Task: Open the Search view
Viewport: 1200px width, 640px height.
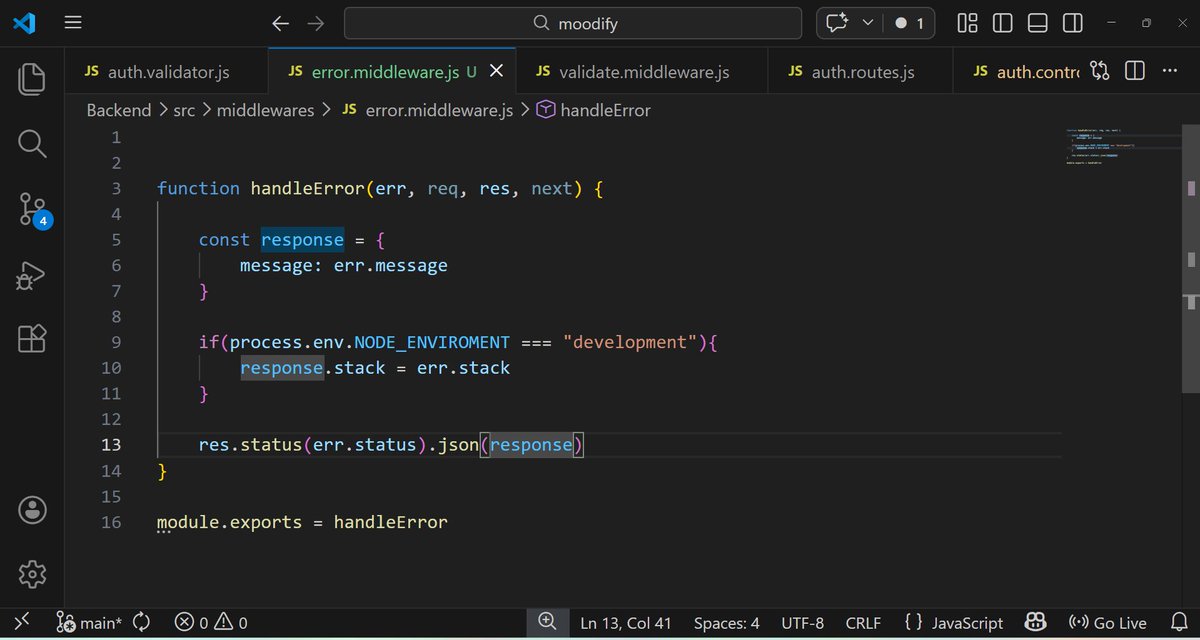Action: click(32, 144)
